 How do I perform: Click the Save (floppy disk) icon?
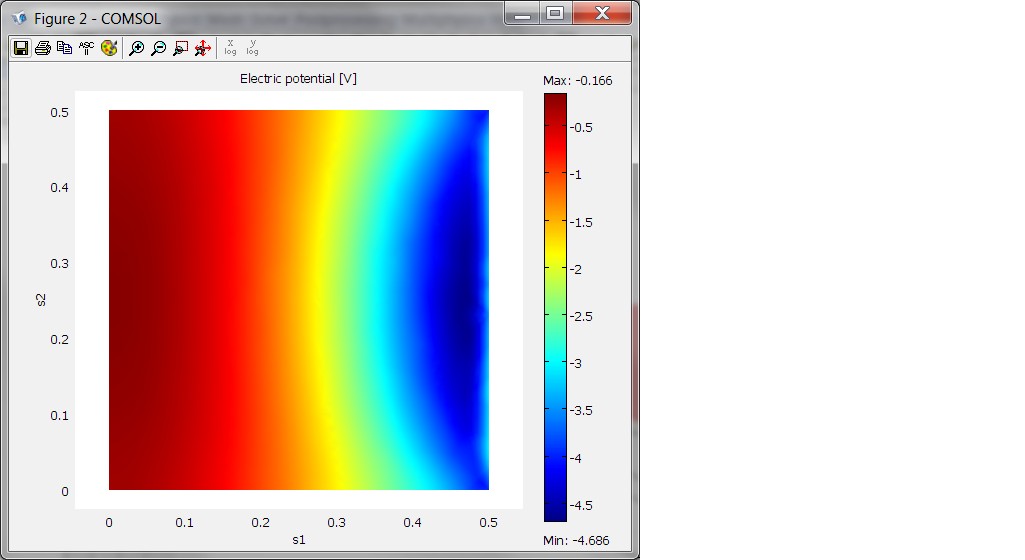point(21,48)
